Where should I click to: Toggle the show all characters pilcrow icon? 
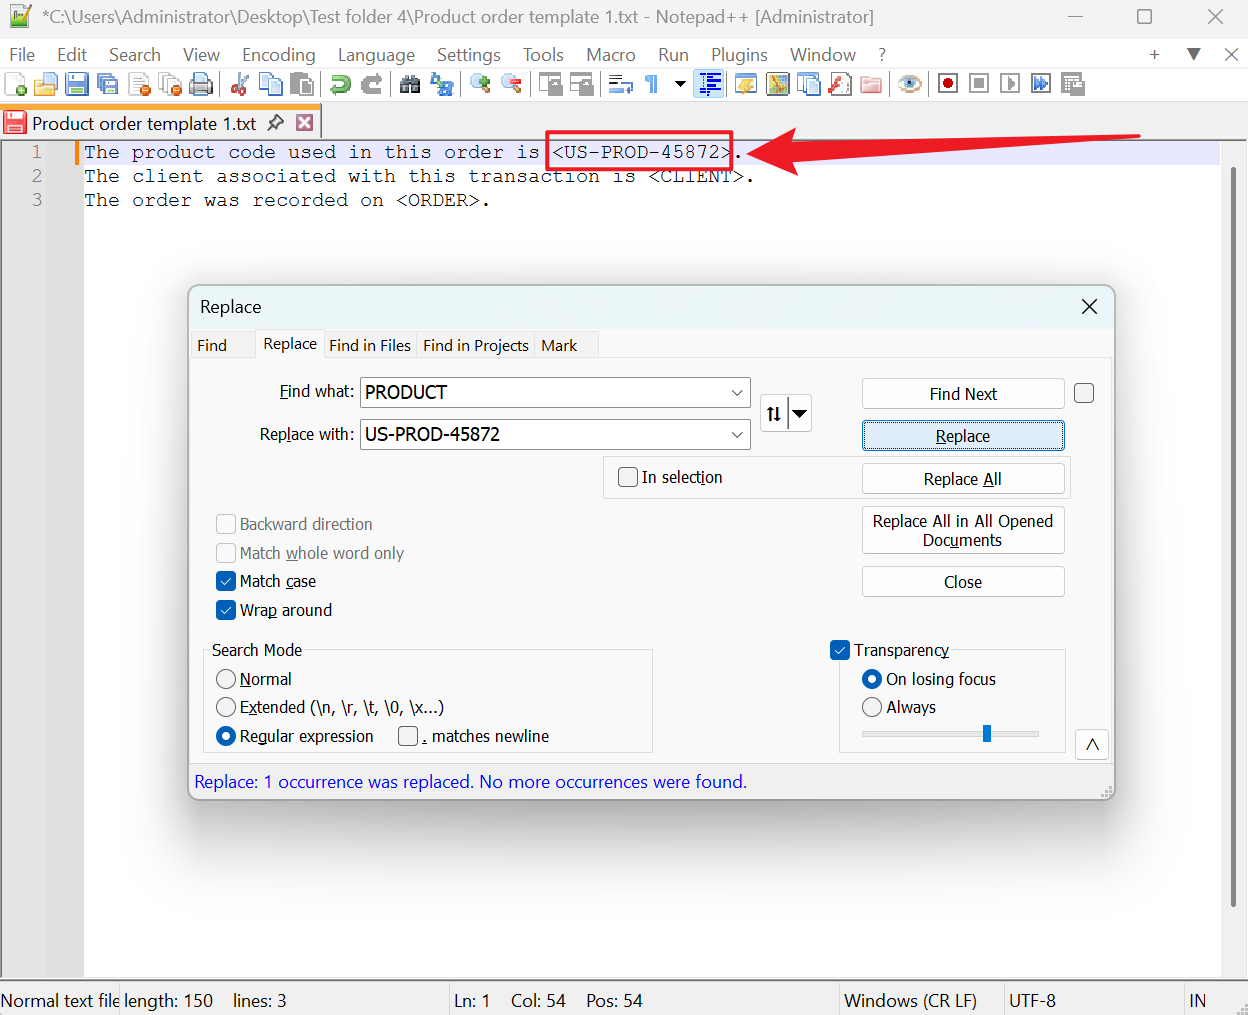pos(651,84)
